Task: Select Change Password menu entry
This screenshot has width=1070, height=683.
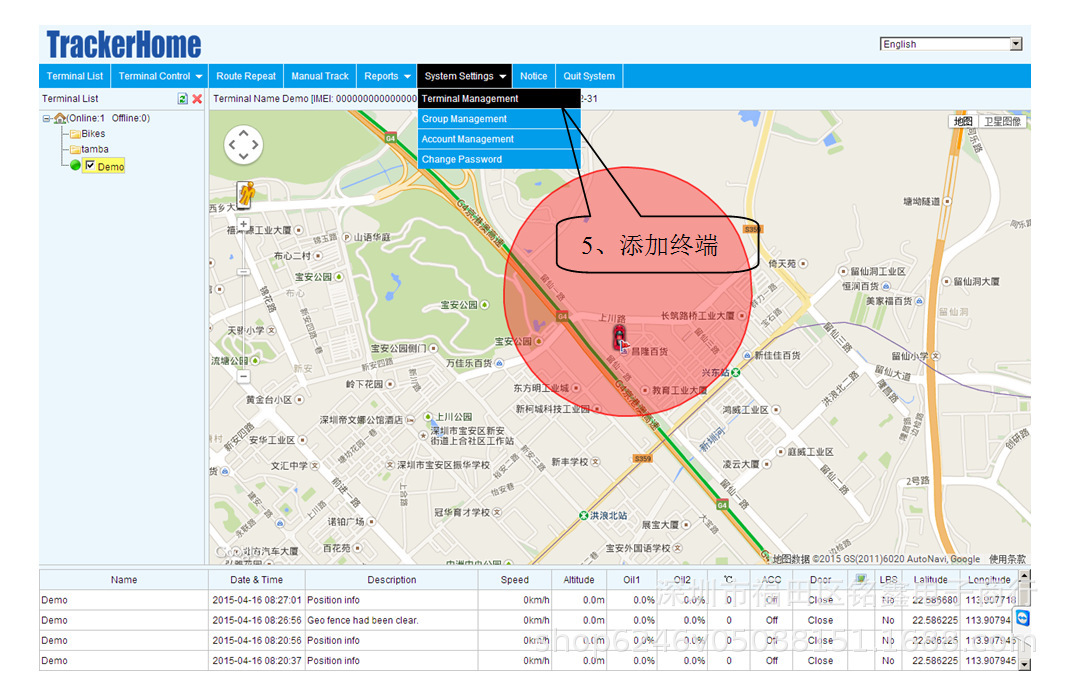Action: (499, 159)
